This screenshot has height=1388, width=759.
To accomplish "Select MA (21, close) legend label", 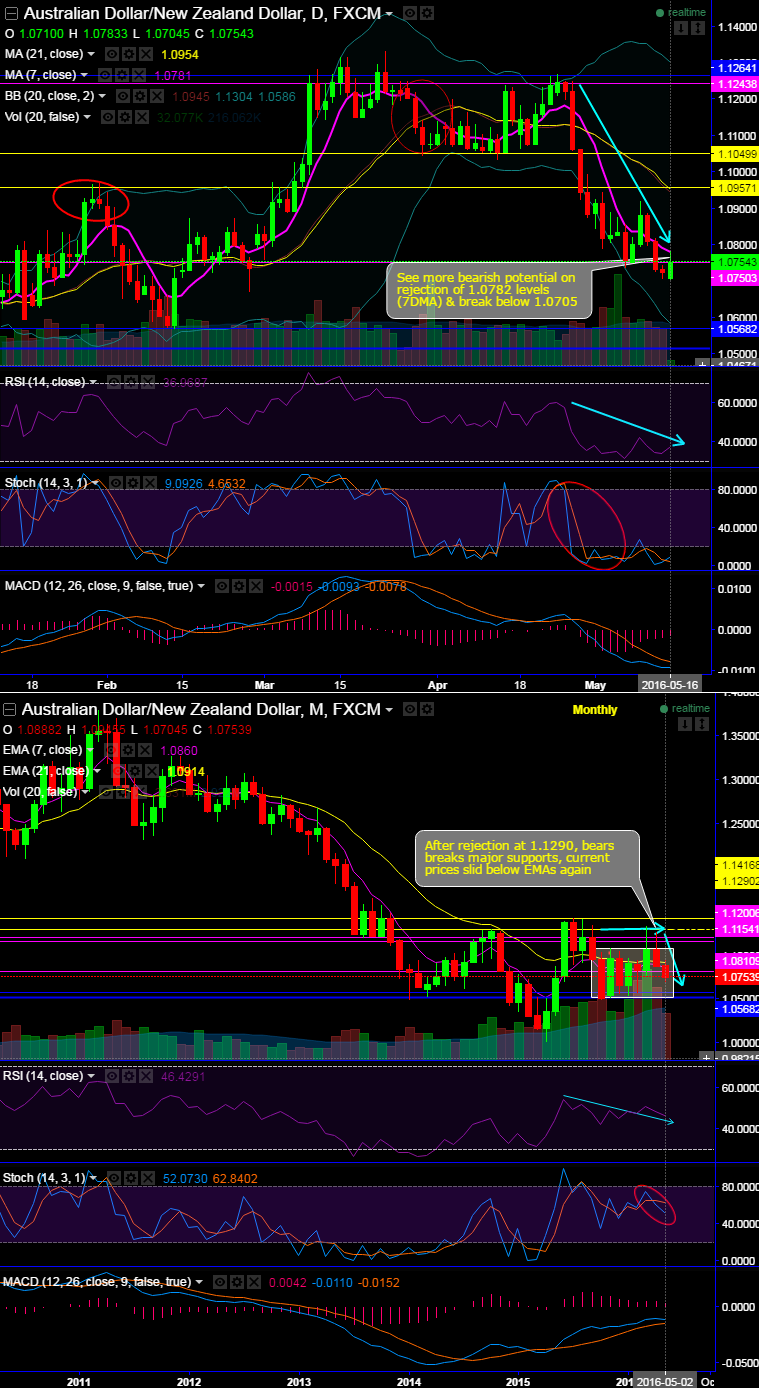I will pos(44,54).
